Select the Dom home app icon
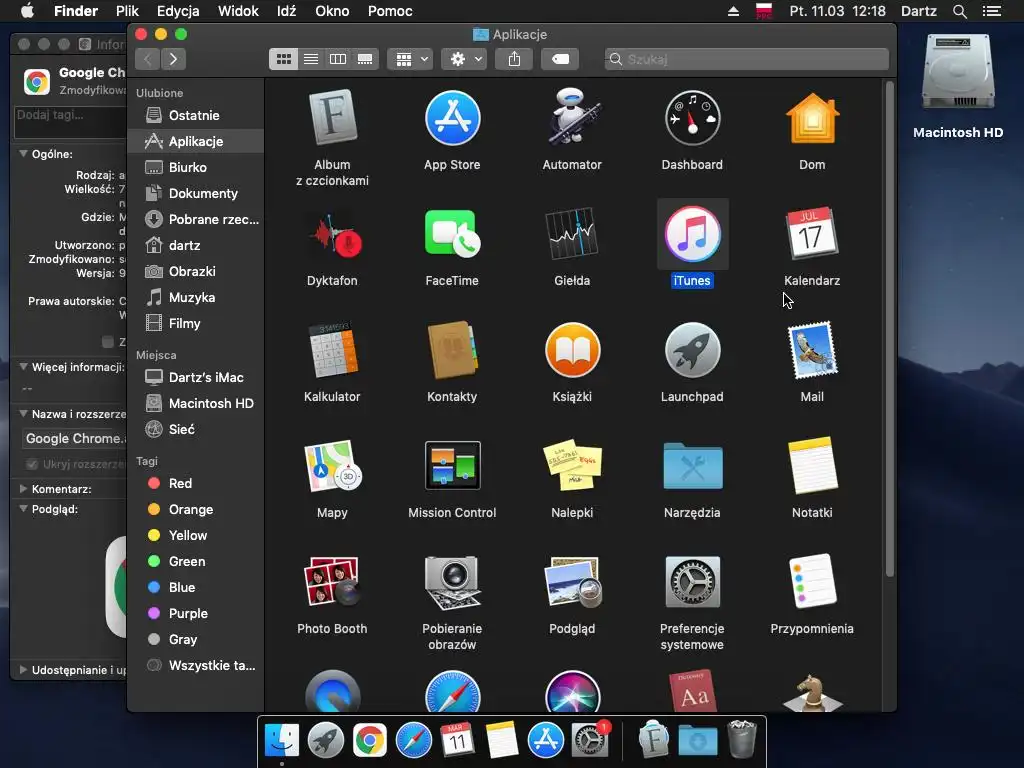This screenshot has height=768, width=1024. 812,118
